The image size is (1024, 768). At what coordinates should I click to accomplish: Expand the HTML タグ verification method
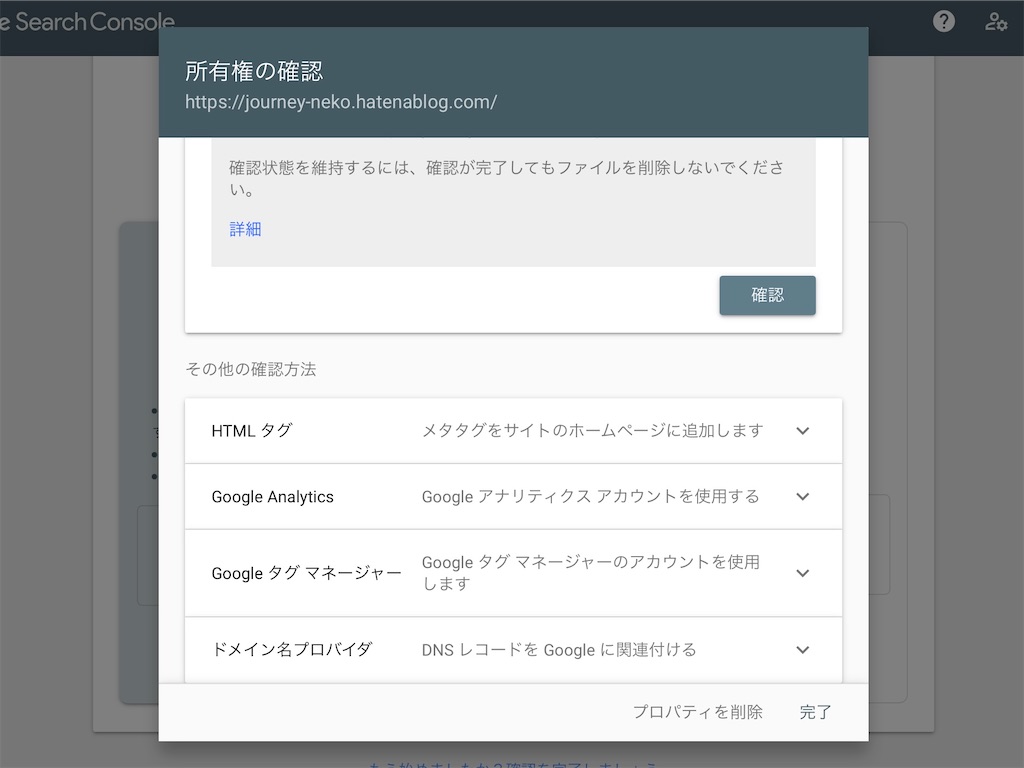pos(802,430)
